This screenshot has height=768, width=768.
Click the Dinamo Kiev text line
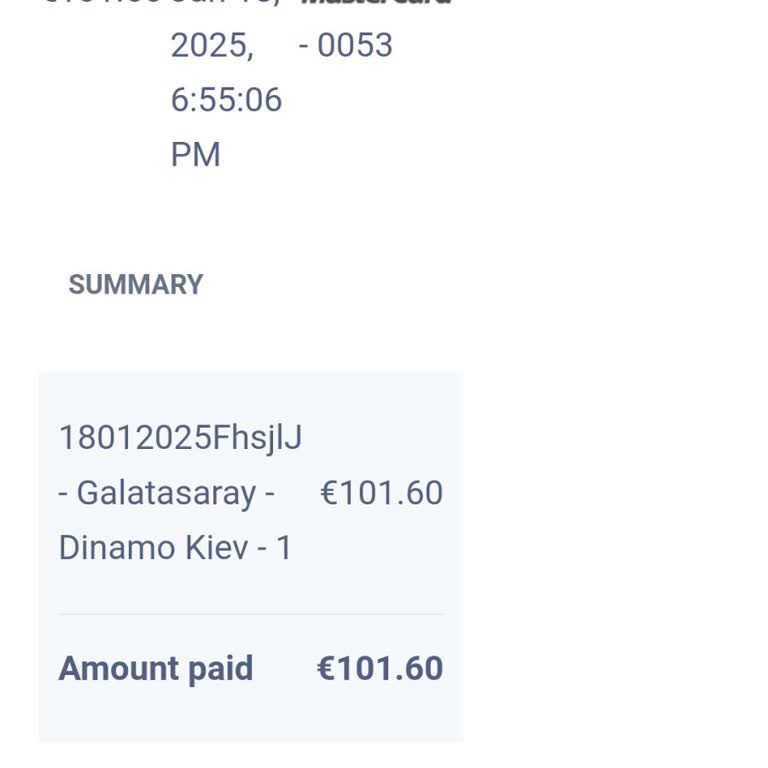point(175,548)
